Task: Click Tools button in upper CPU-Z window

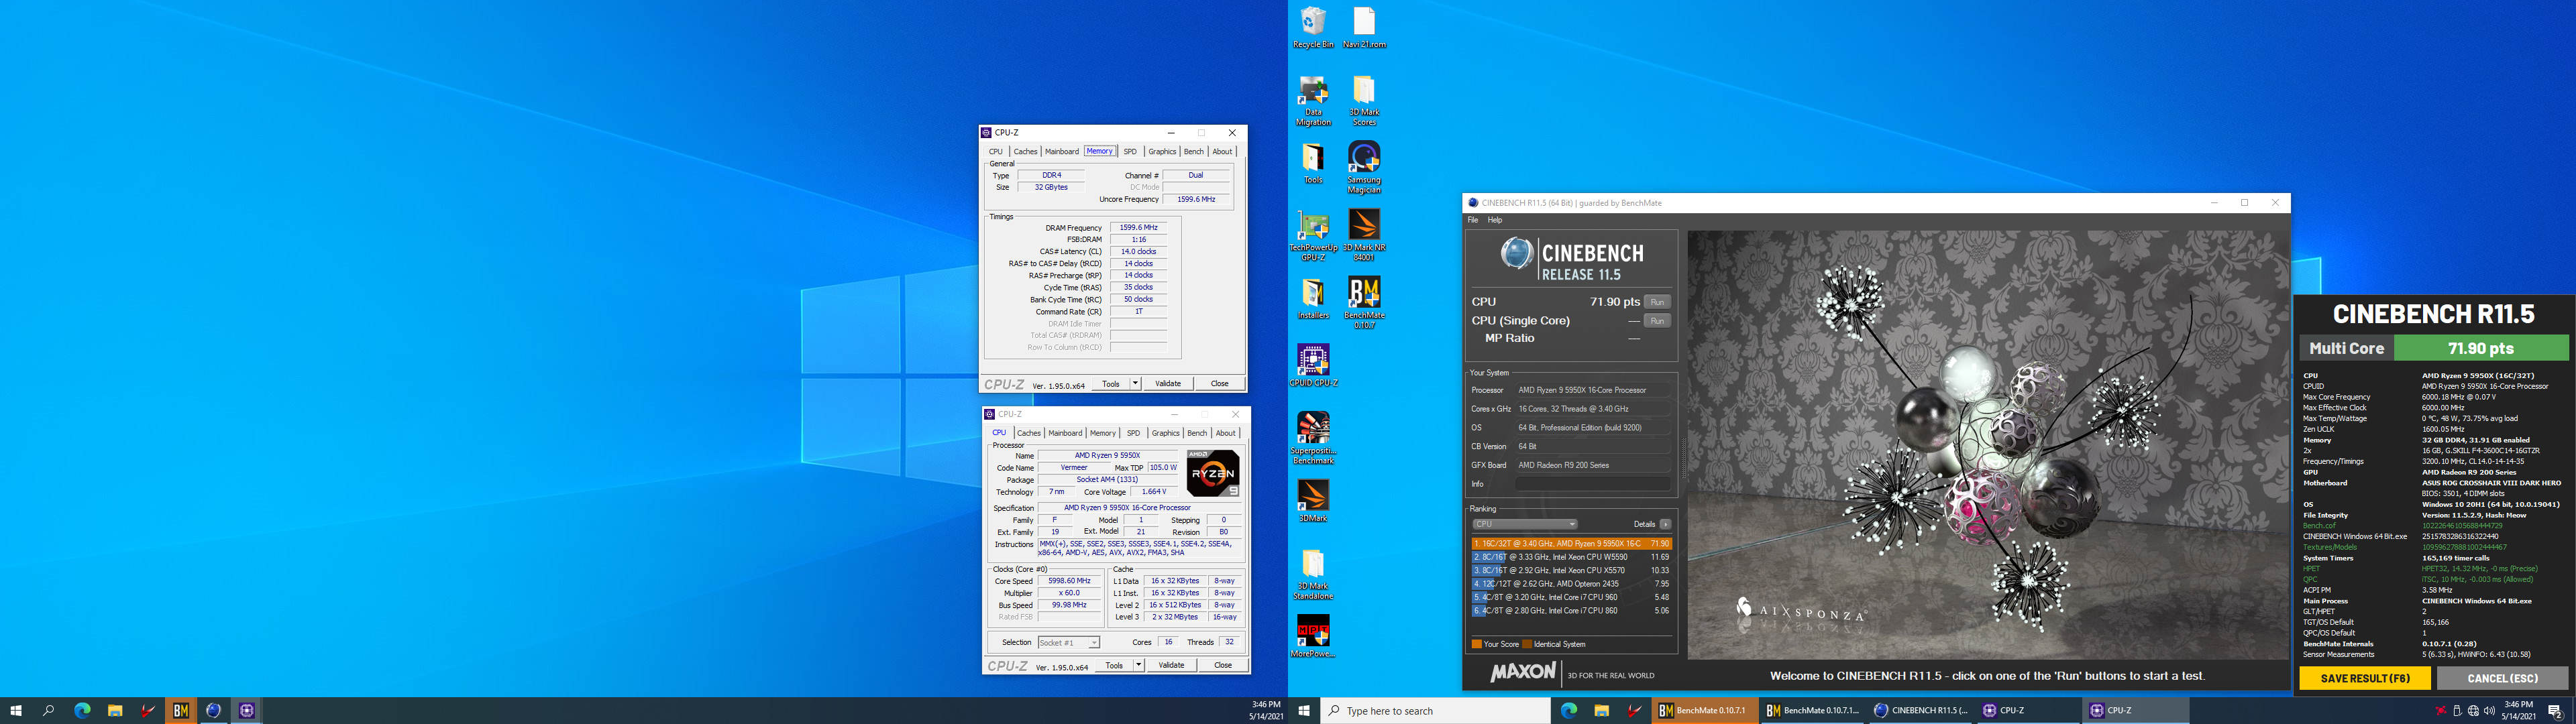Action: [1110, 383]
